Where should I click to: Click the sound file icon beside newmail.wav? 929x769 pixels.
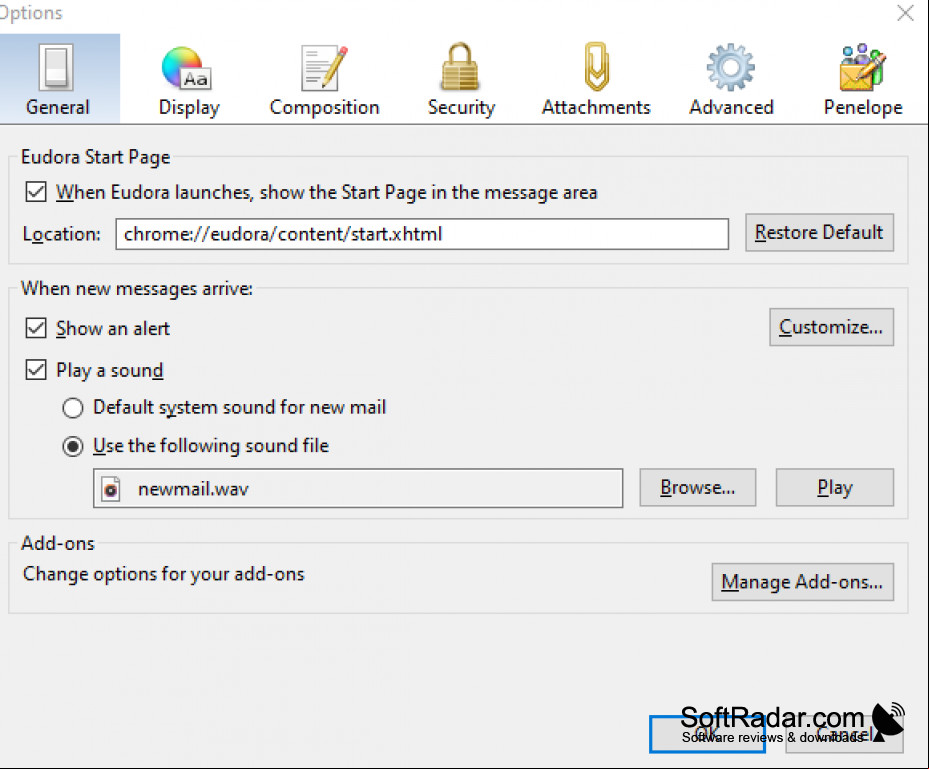[x=111, y=489]
